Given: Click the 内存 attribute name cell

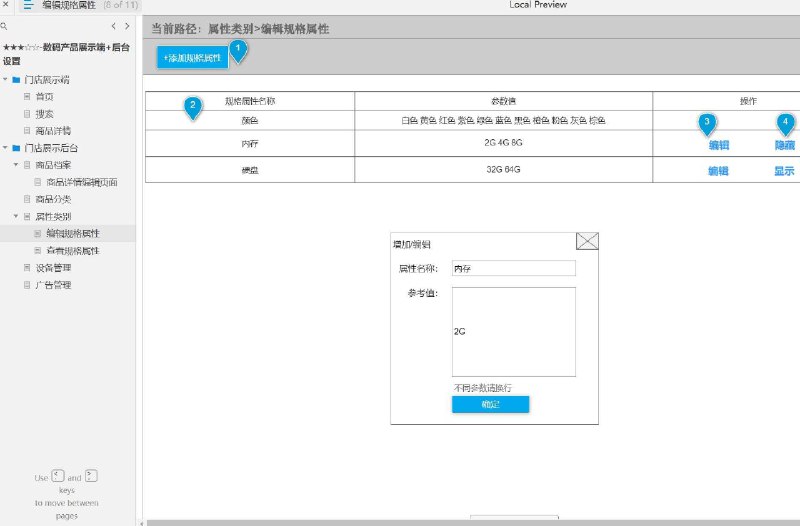Looking at the screenshot, I should [x=250, y=143].
